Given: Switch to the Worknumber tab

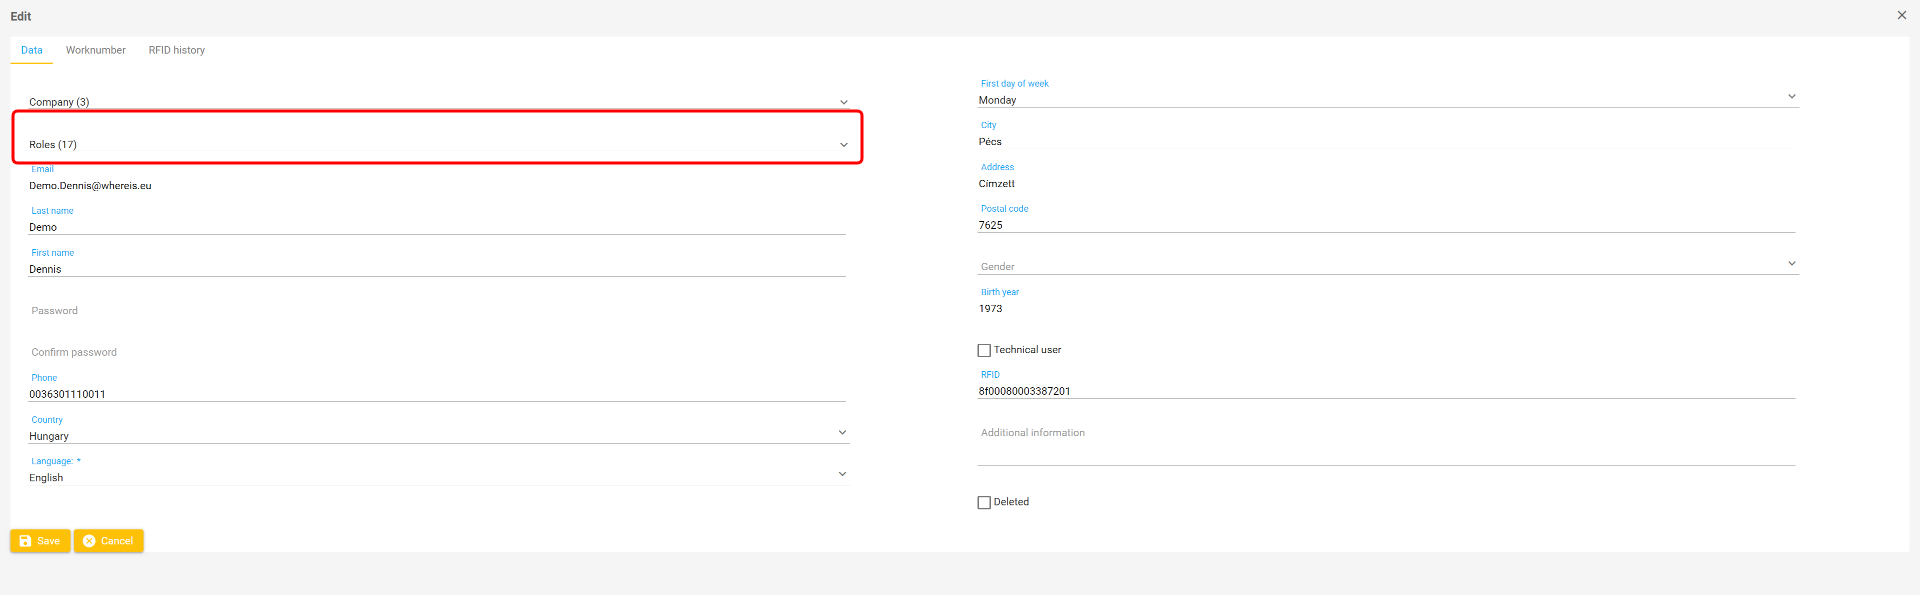Looking at the screenshot, I should point(96,50).
